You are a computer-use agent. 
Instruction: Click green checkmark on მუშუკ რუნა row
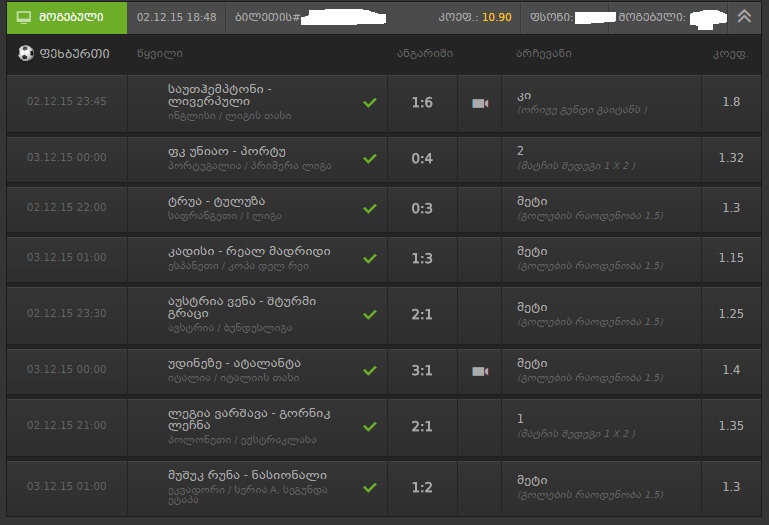(370, 488)
